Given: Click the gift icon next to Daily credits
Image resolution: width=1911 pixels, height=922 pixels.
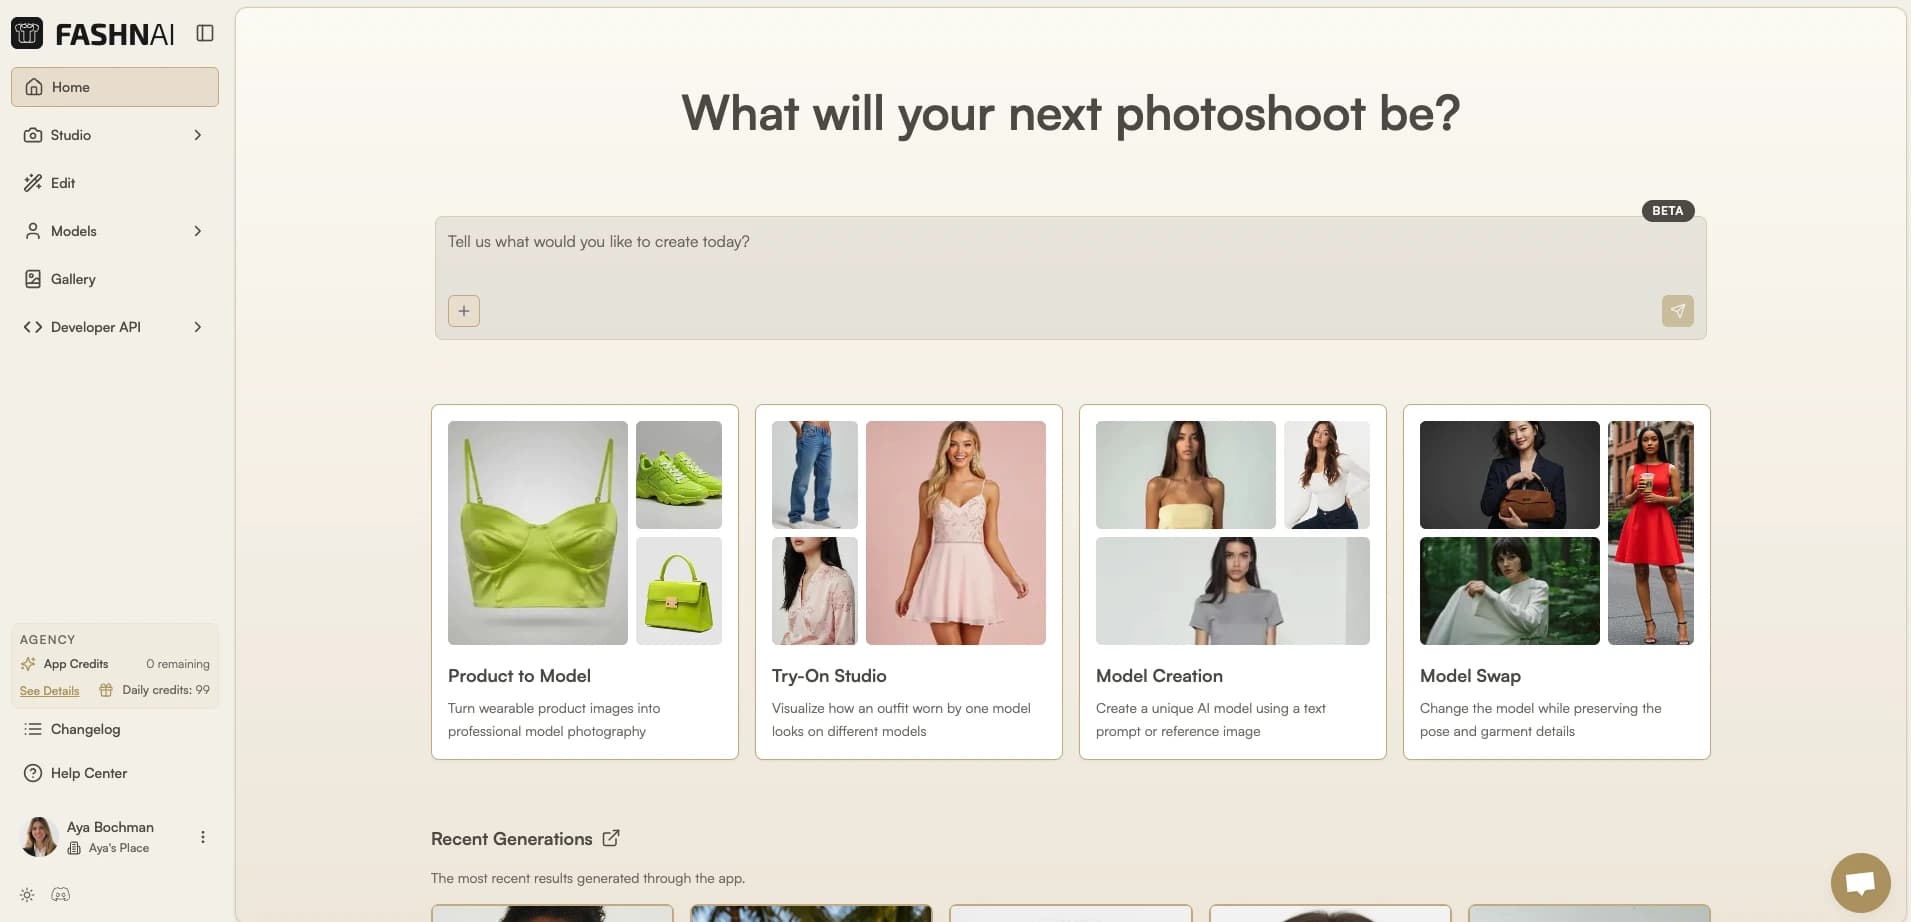Looking at the screenshot, I should tap(104, 690).
